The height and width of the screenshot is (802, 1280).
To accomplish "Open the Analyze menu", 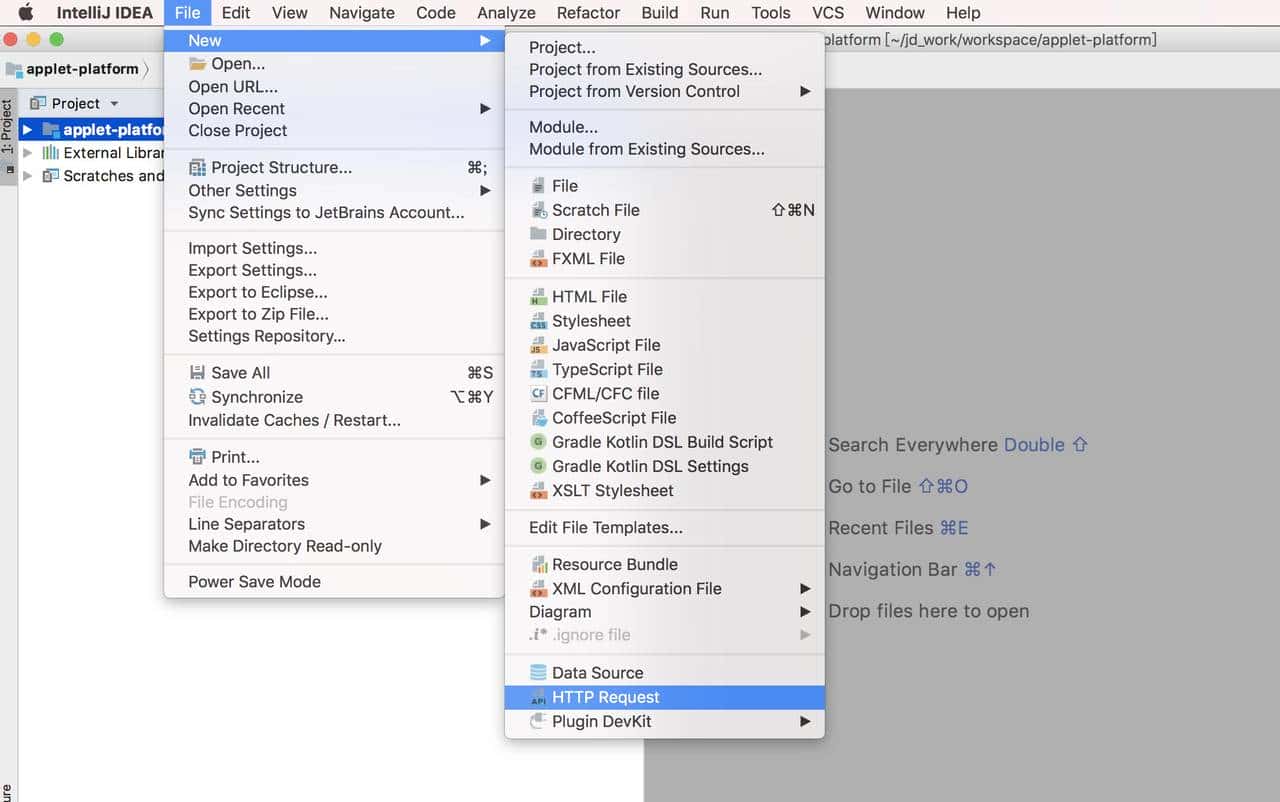I will [x=506, y=13].
